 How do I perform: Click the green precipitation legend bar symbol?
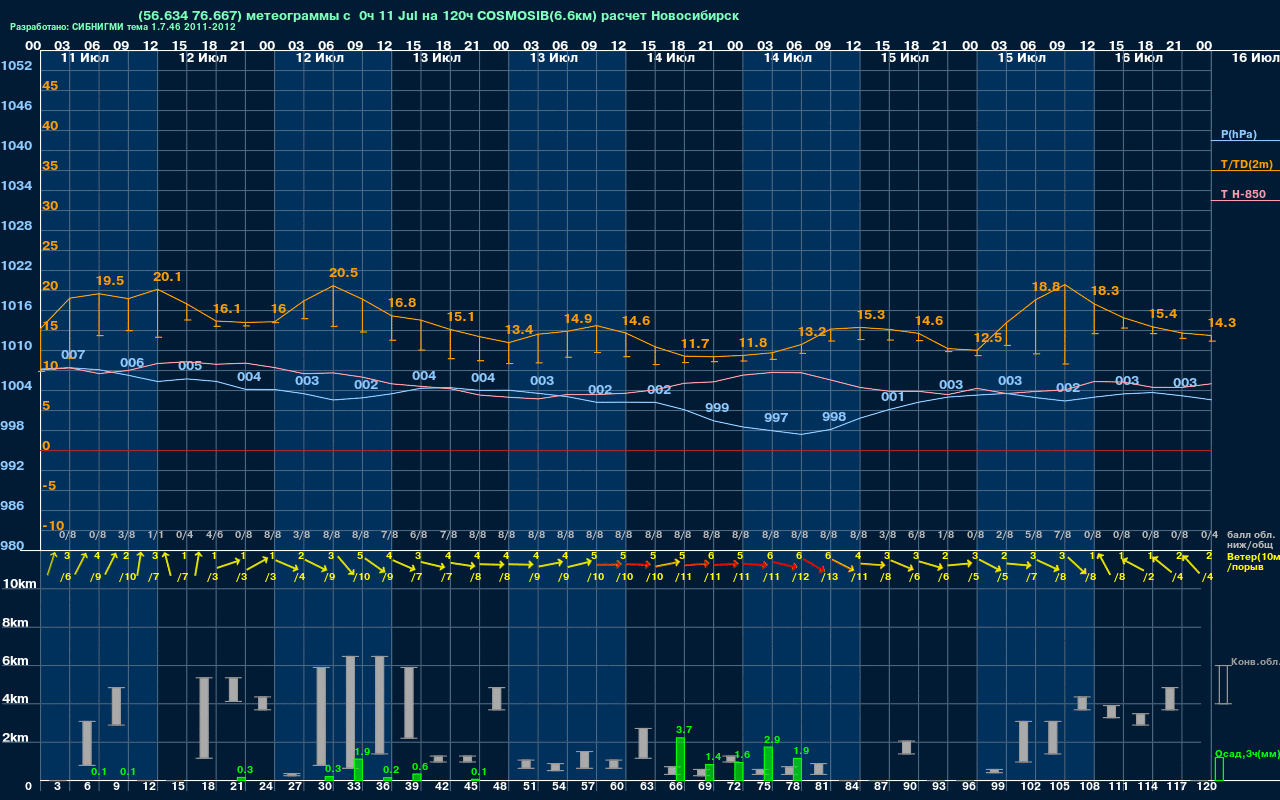point(1219,769)
